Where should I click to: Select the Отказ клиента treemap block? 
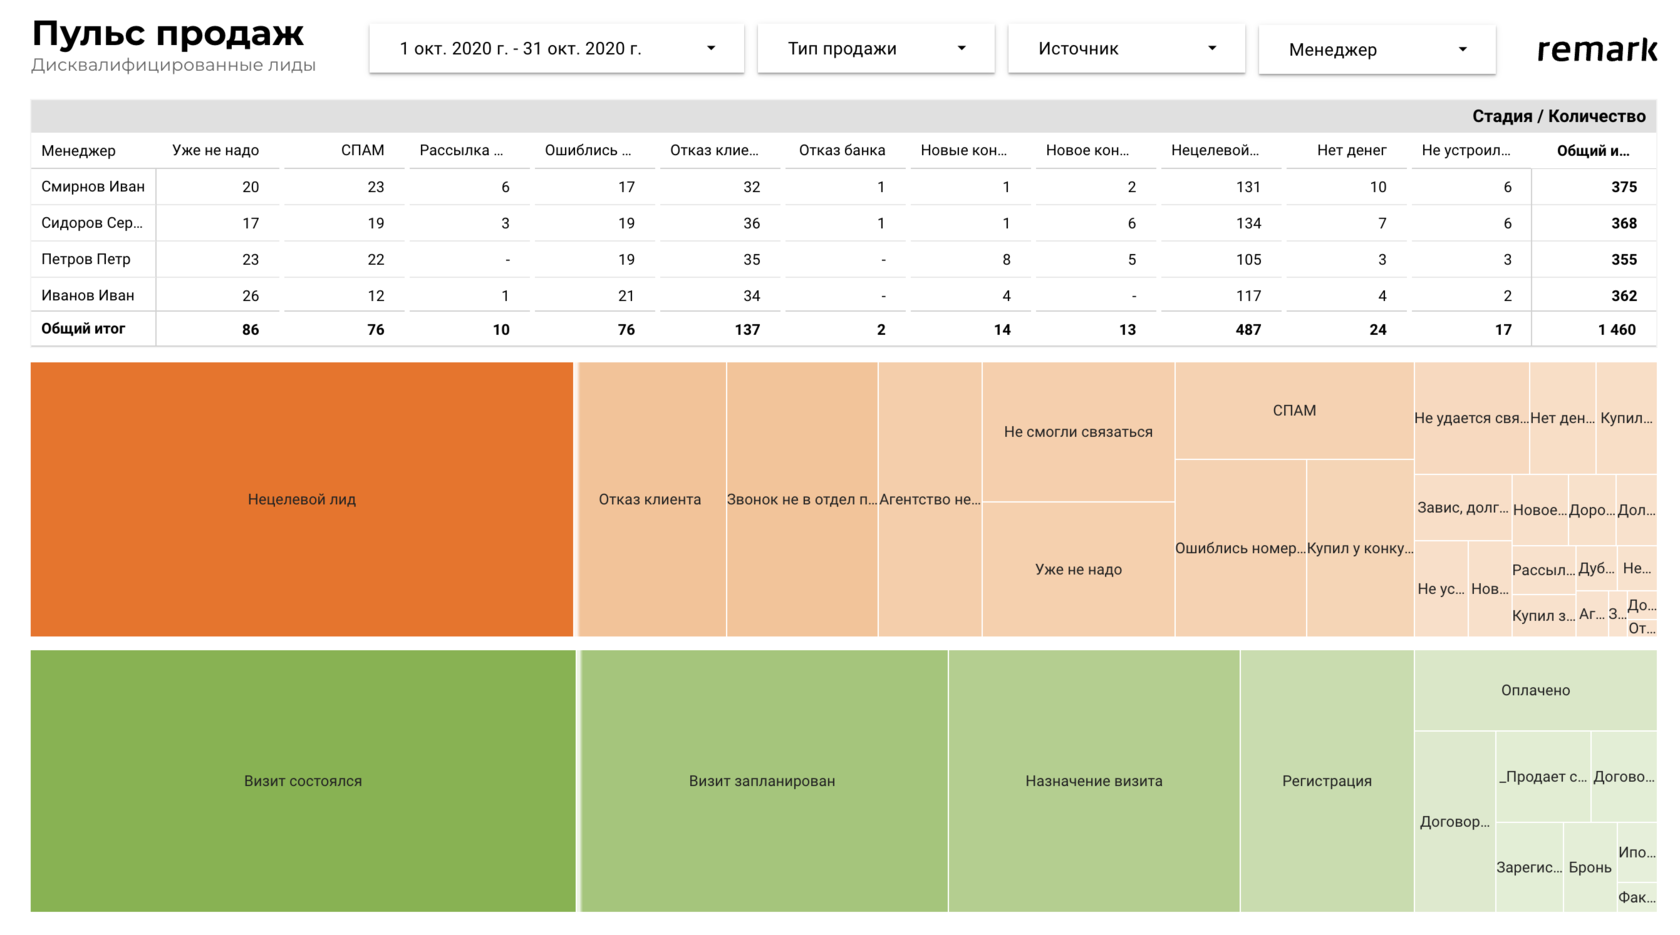651,499
